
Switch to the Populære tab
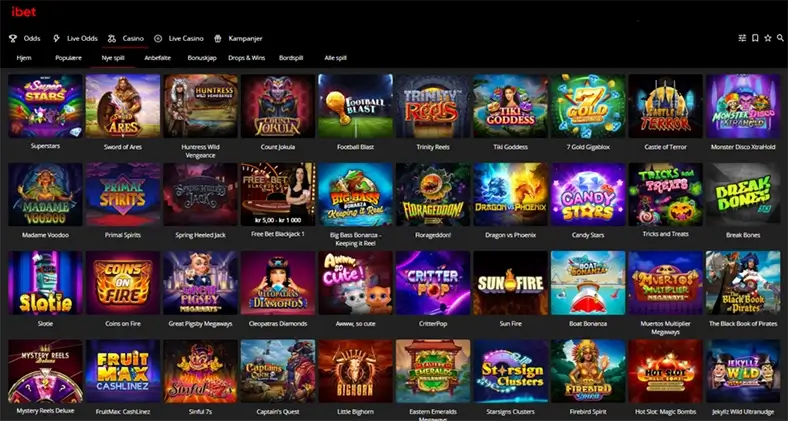[68, 58]
